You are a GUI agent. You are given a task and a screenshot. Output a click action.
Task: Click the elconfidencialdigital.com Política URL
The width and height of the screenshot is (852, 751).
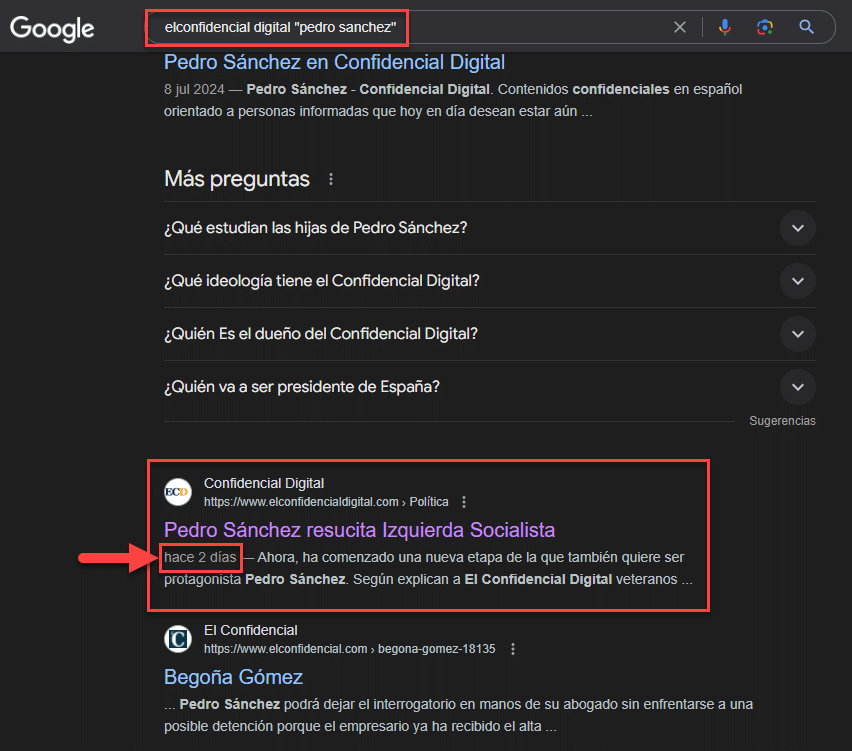[326, 502]
